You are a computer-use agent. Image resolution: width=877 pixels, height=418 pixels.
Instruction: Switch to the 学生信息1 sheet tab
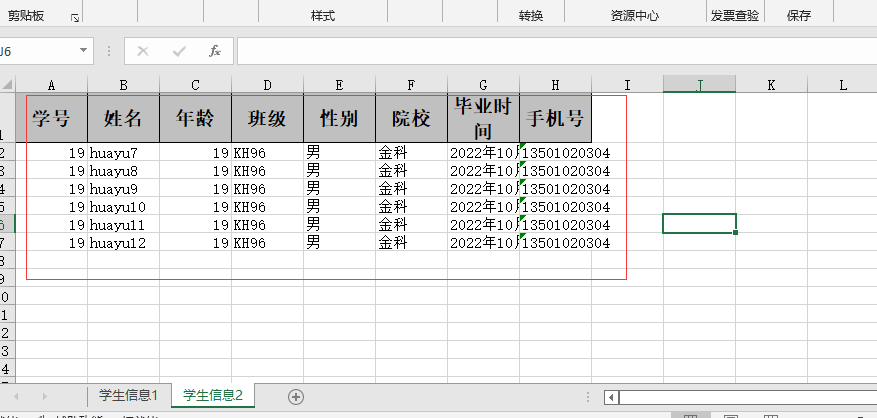[x=129, y=396]
